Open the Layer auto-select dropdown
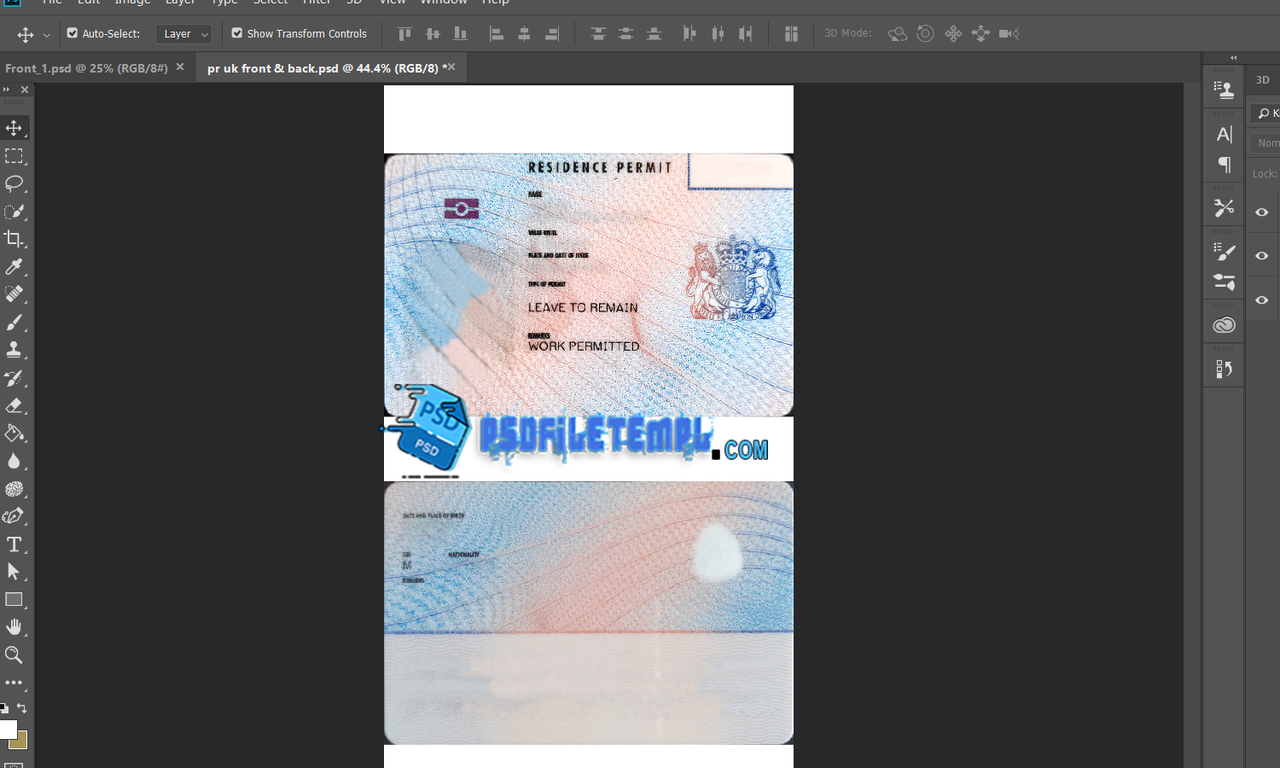The image size is (1280, 768). tap(184, 34)
